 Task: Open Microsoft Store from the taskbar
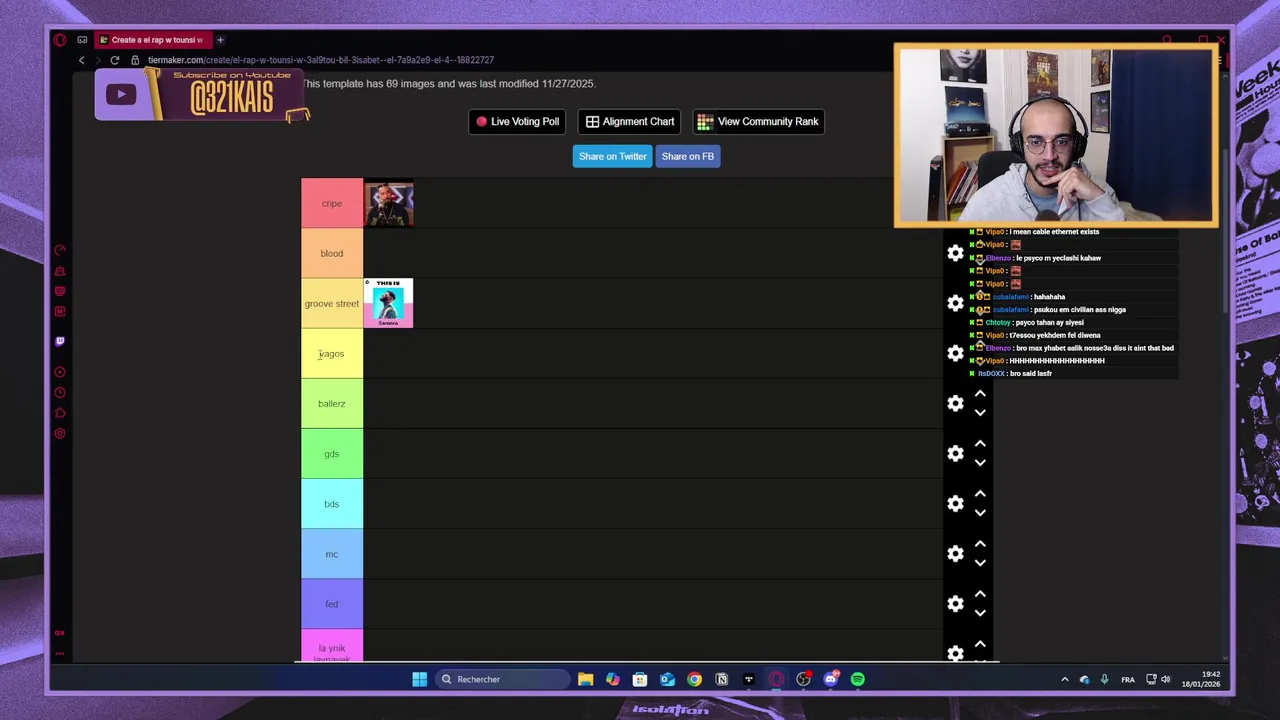(x=640, y=679)
